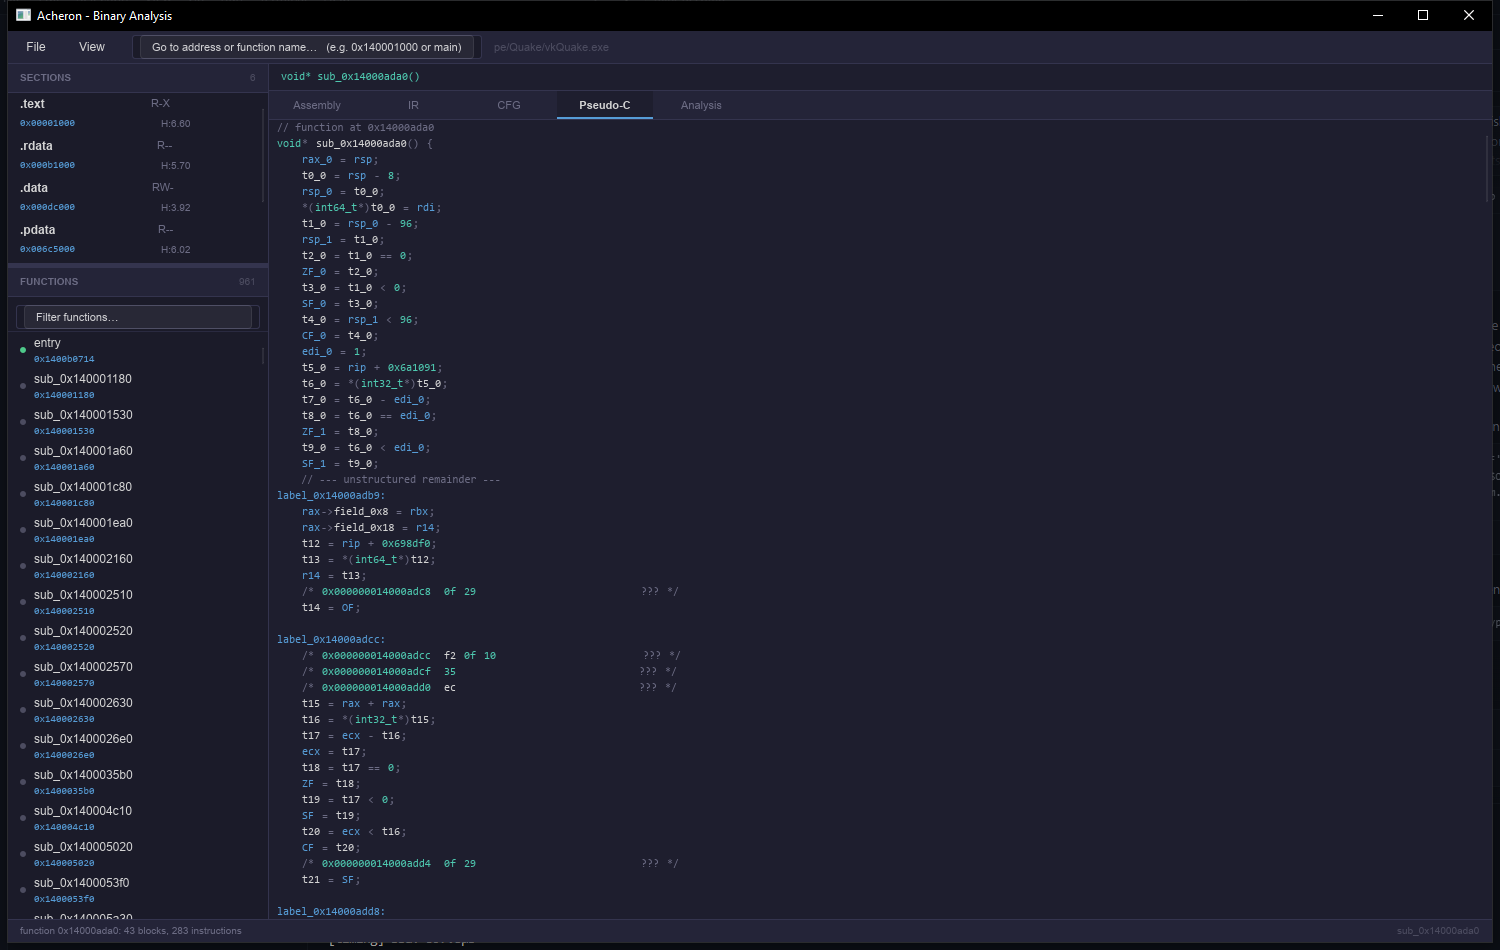This screenshot has width=1500, height=950.
Task: Open function sub_0x140001ea0
Action: [x=136, y=530]
